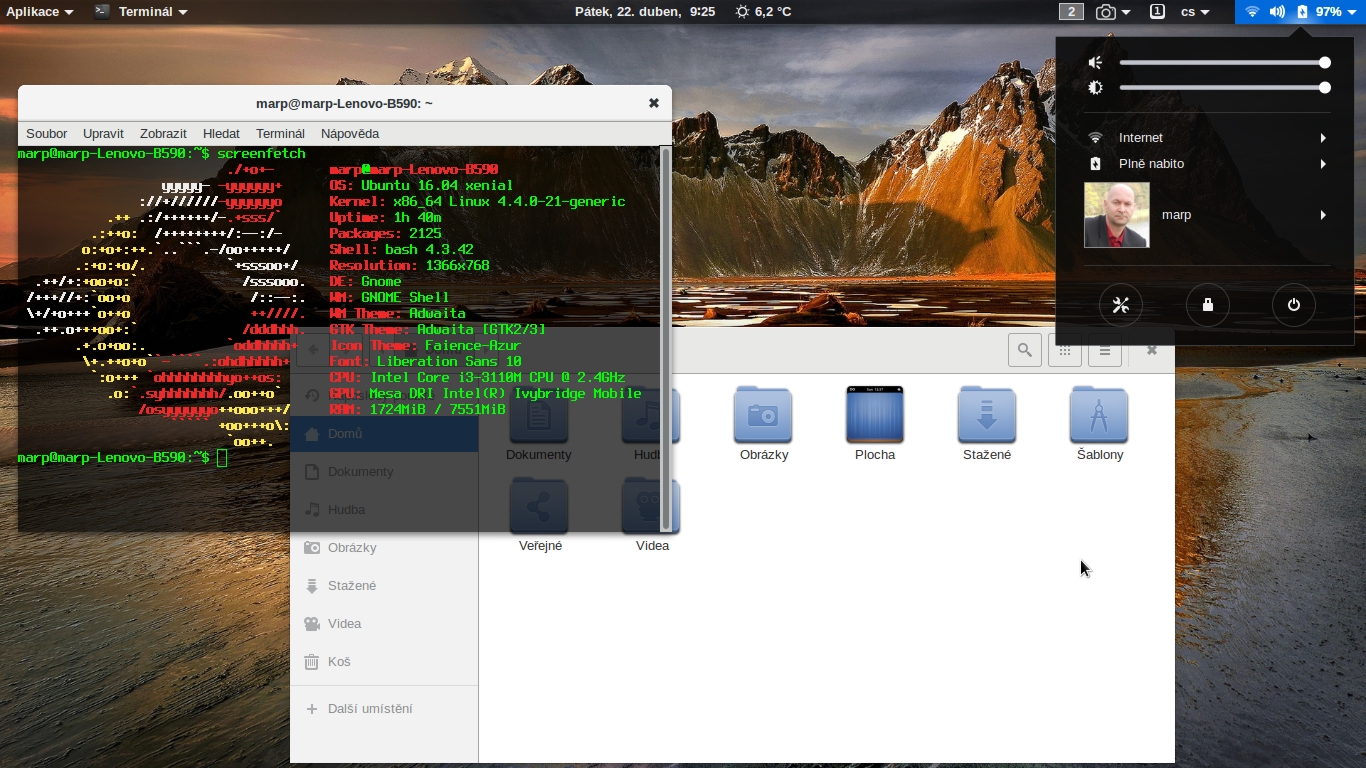The height and width of the screenshot is (768, 1366).
Task: Click Další umístění in the Files sidebar
Action: 384,708
